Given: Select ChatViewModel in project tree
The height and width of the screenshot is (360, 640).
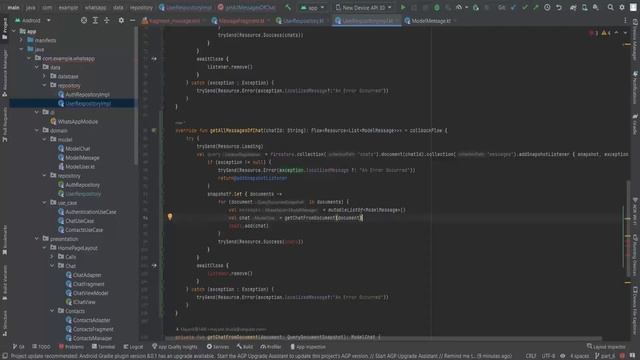Looking at the screenshot, I should point(91,293).
